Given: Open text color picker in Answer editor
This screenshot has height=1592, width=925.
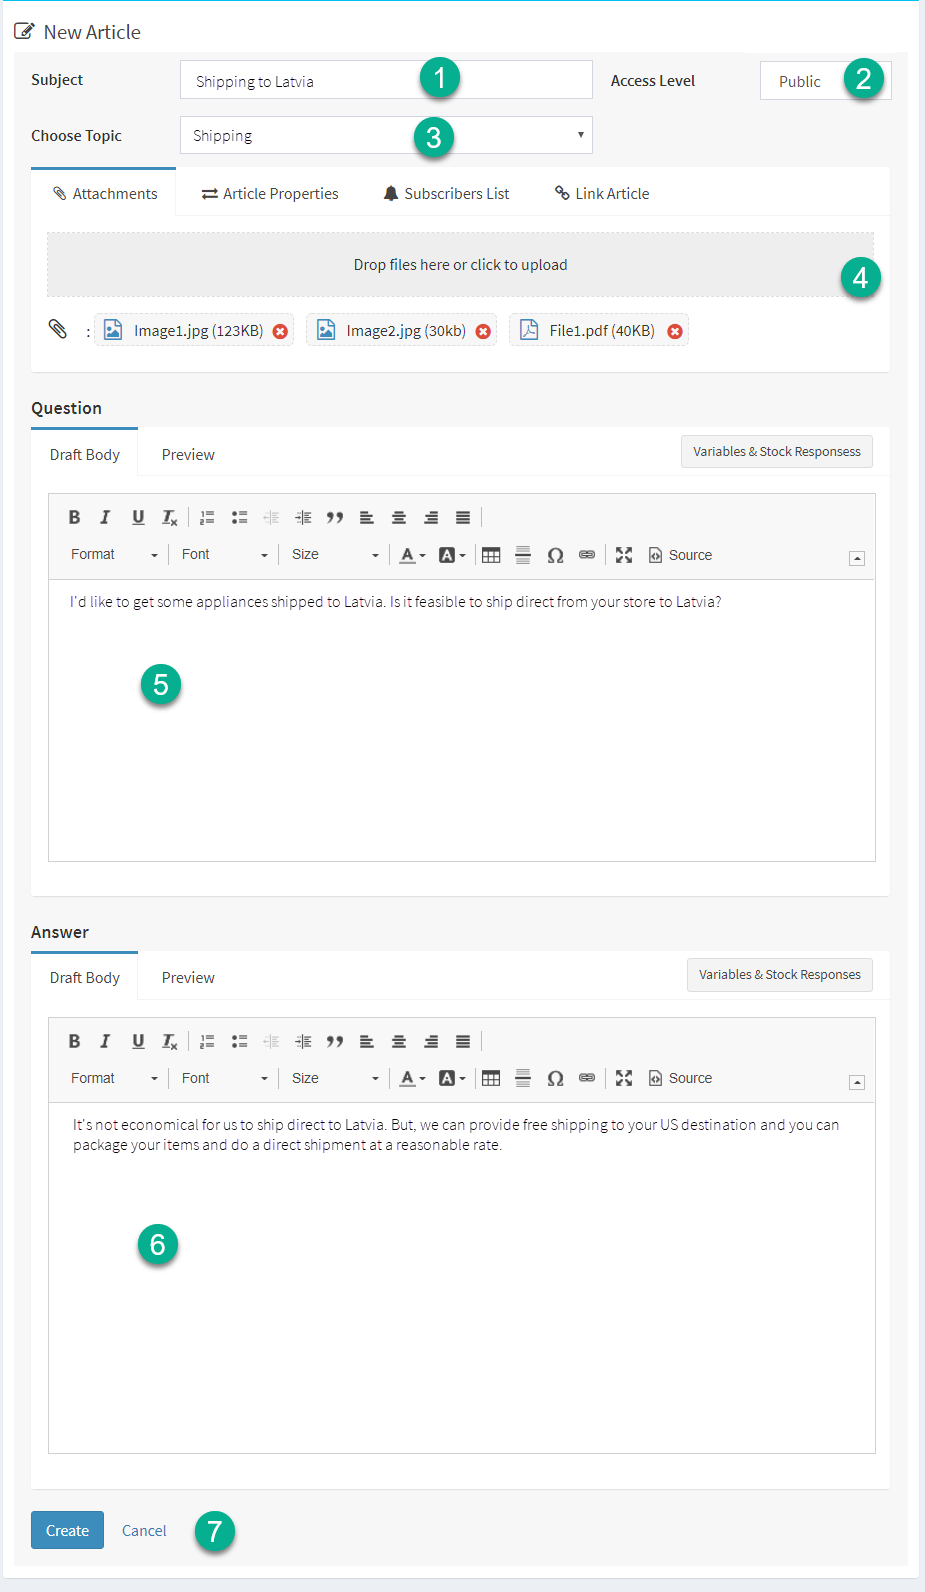Looking at the screenshot, I should coord(412,1078).
